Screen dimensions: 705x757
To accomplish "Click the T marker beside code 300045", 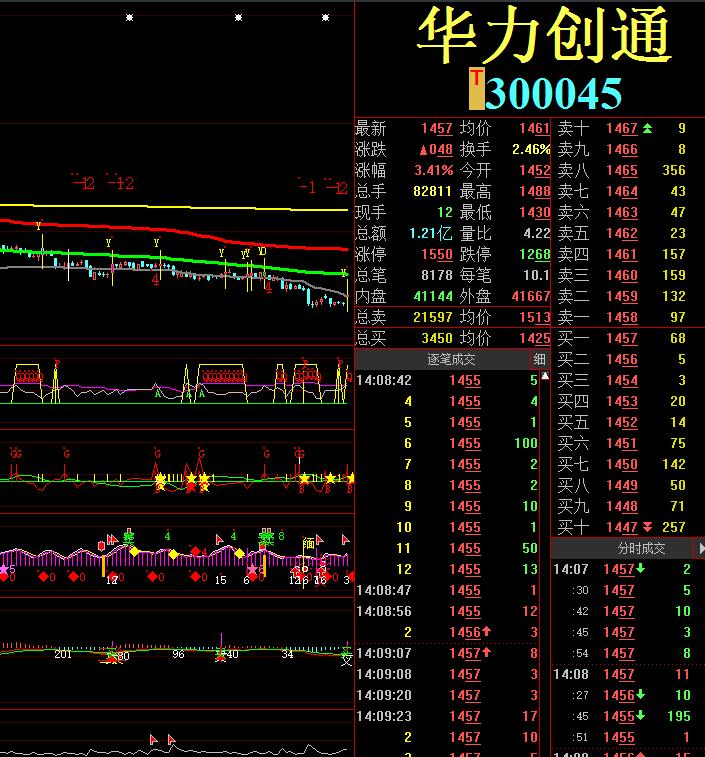I will [477, 89].
